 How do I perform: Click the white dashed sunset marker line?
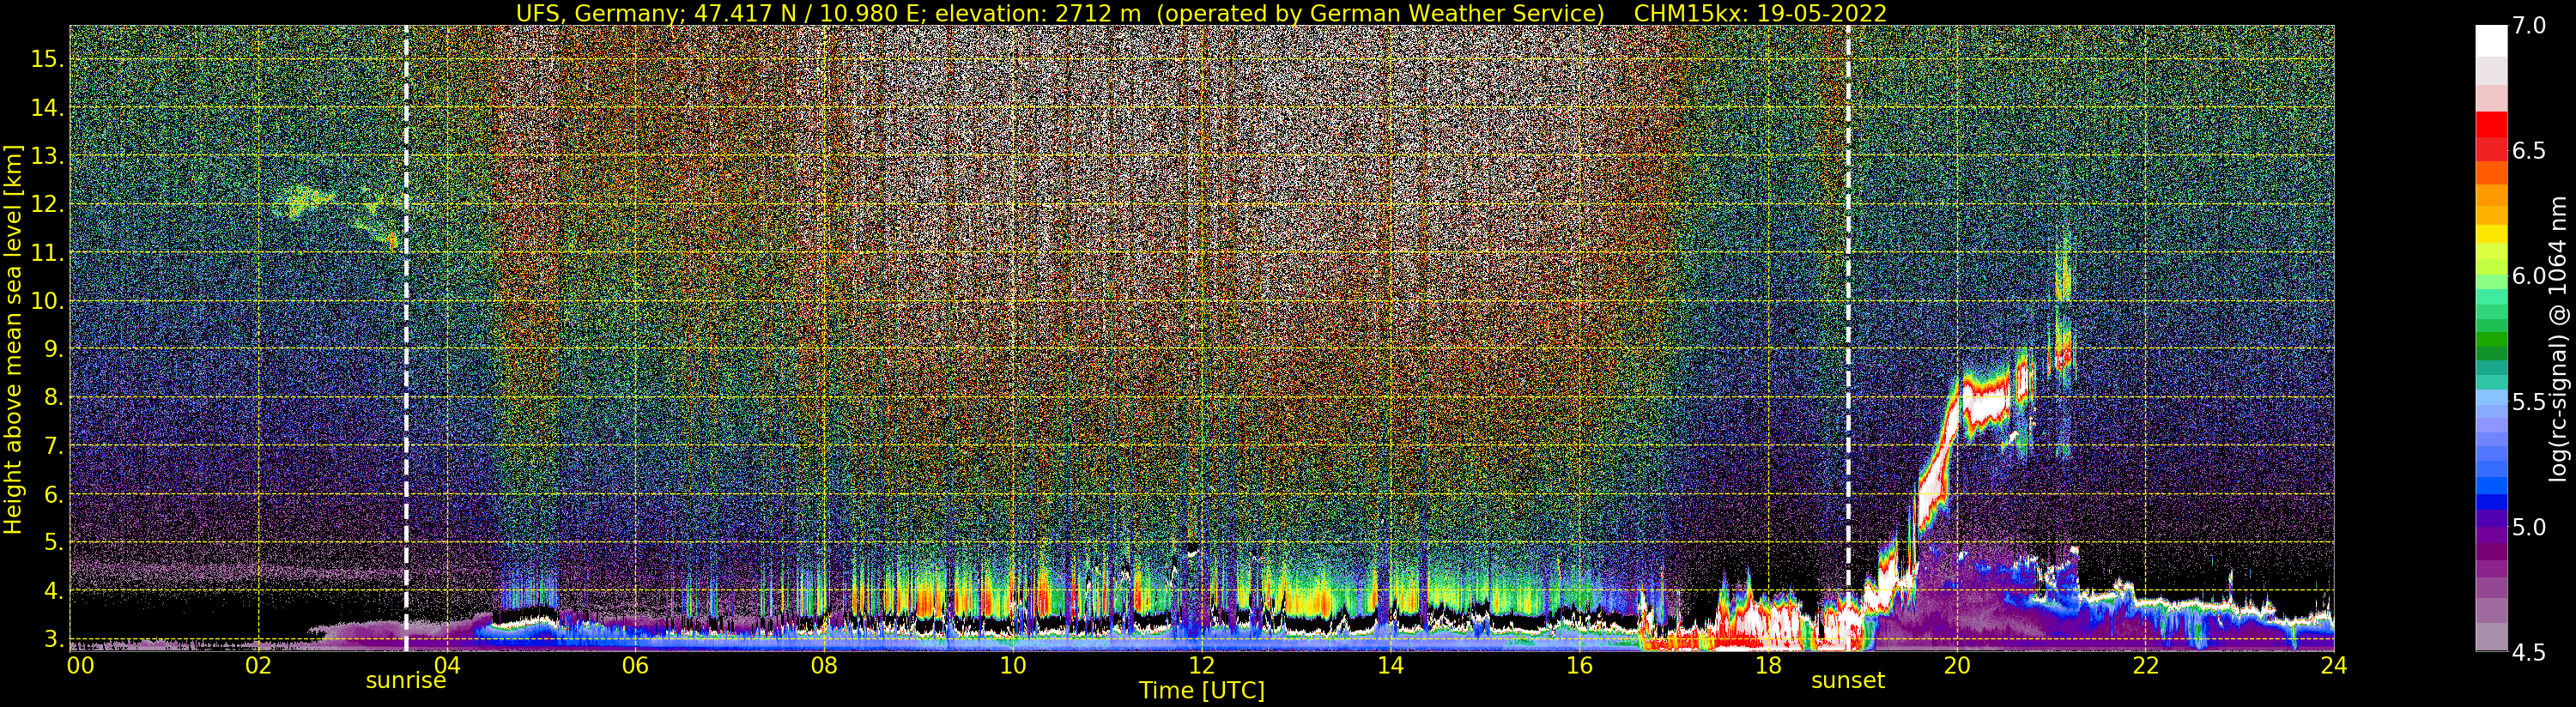tap(1848, 338)
